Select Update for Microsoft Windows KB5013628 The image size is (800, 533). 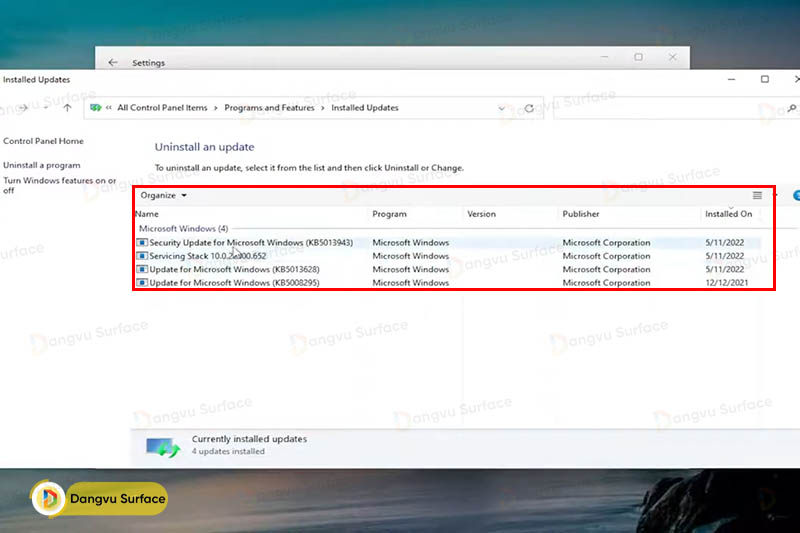pos(448,269)
